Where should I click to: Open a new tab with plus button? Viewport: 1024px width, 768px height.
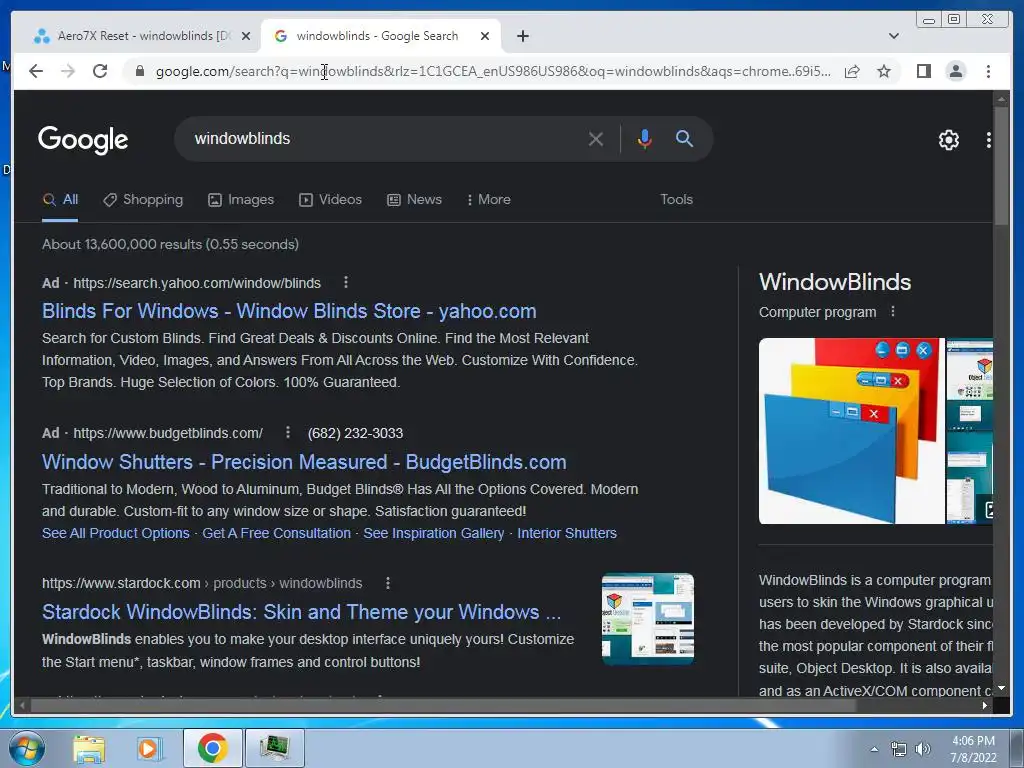click(x=523, y=36)
